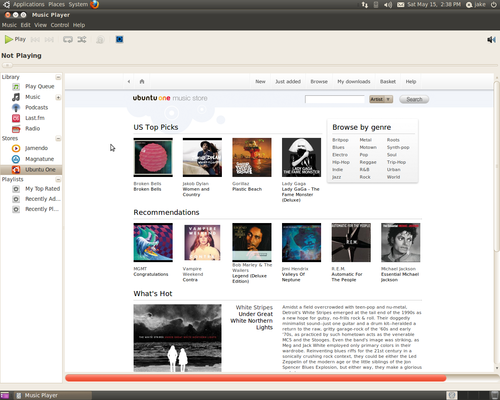Open R.E.M. Automatic For The People cover

pos(351,242)
